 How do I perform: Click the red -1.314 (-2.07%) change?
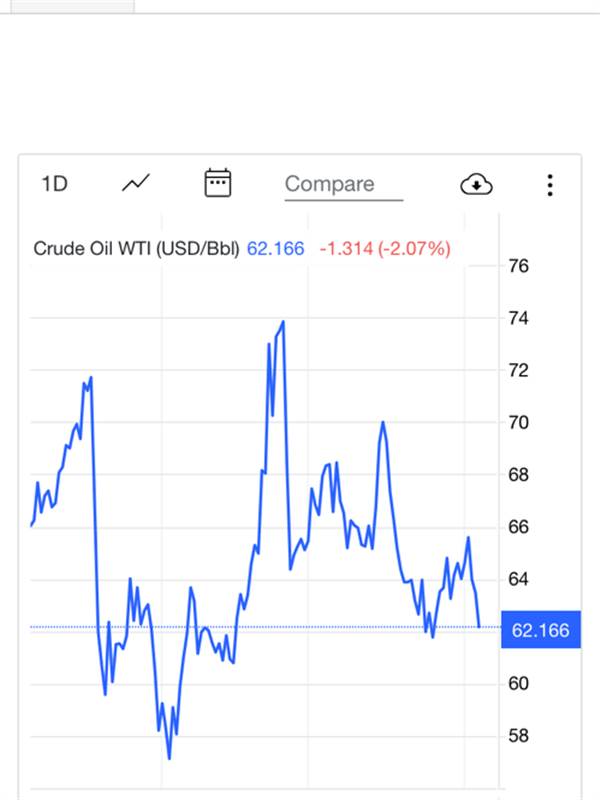coord(385,249)
